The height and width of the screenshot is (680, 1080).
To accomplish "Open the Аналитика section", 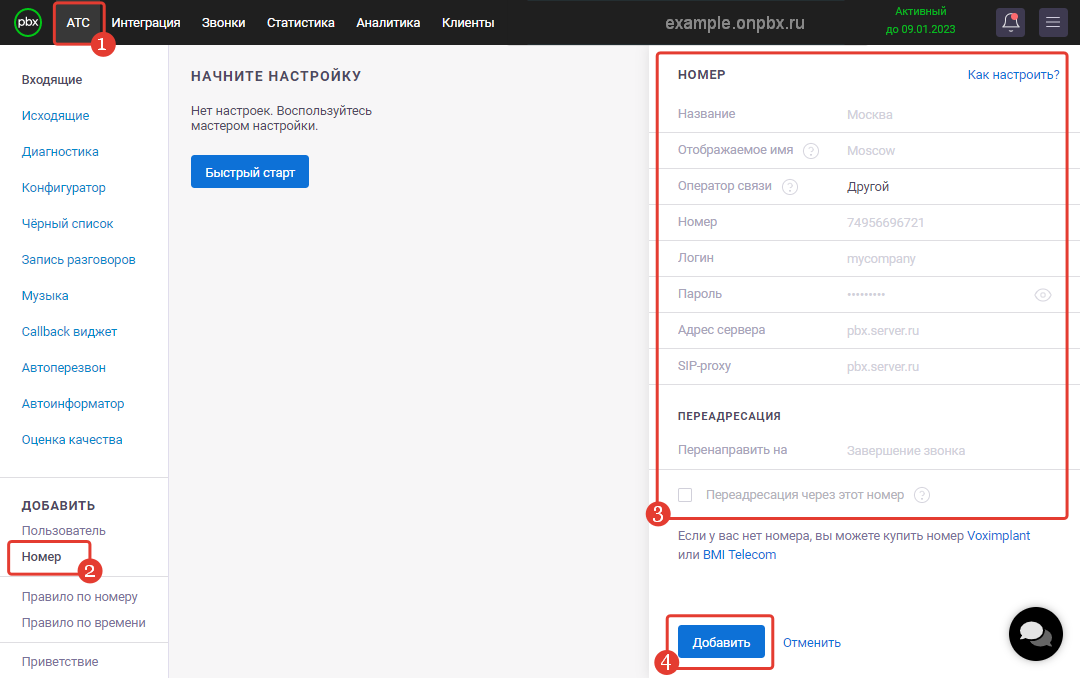I will point(388,22).
